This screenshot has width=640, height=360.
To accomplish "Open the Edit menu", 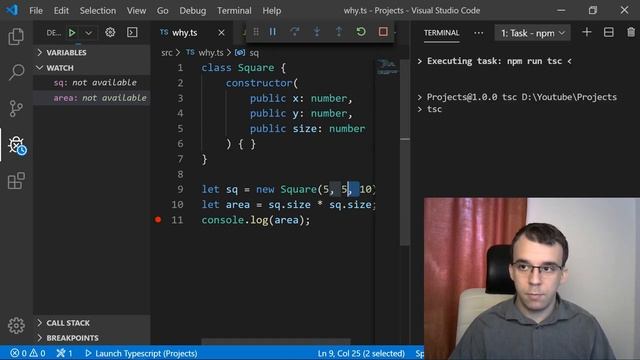I will click(61, 11).
